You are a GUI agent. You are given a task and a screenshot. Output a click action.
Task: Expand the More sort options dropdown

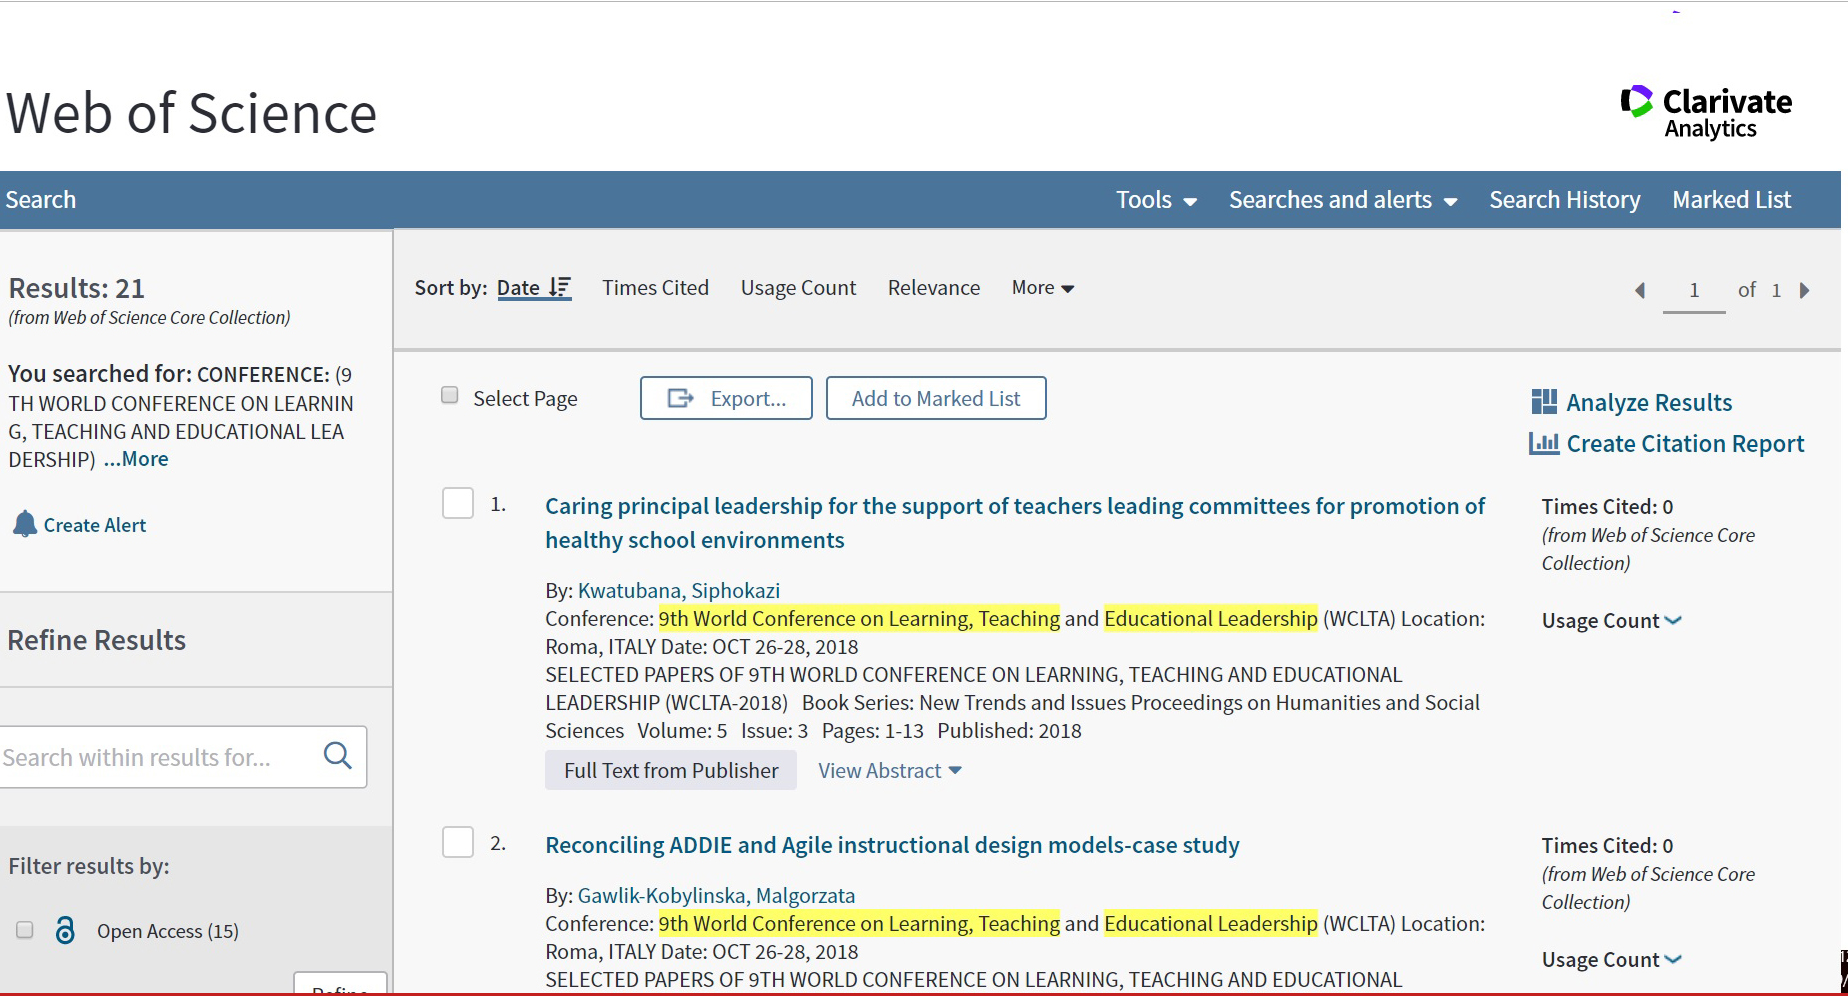tap(1042, 288)
